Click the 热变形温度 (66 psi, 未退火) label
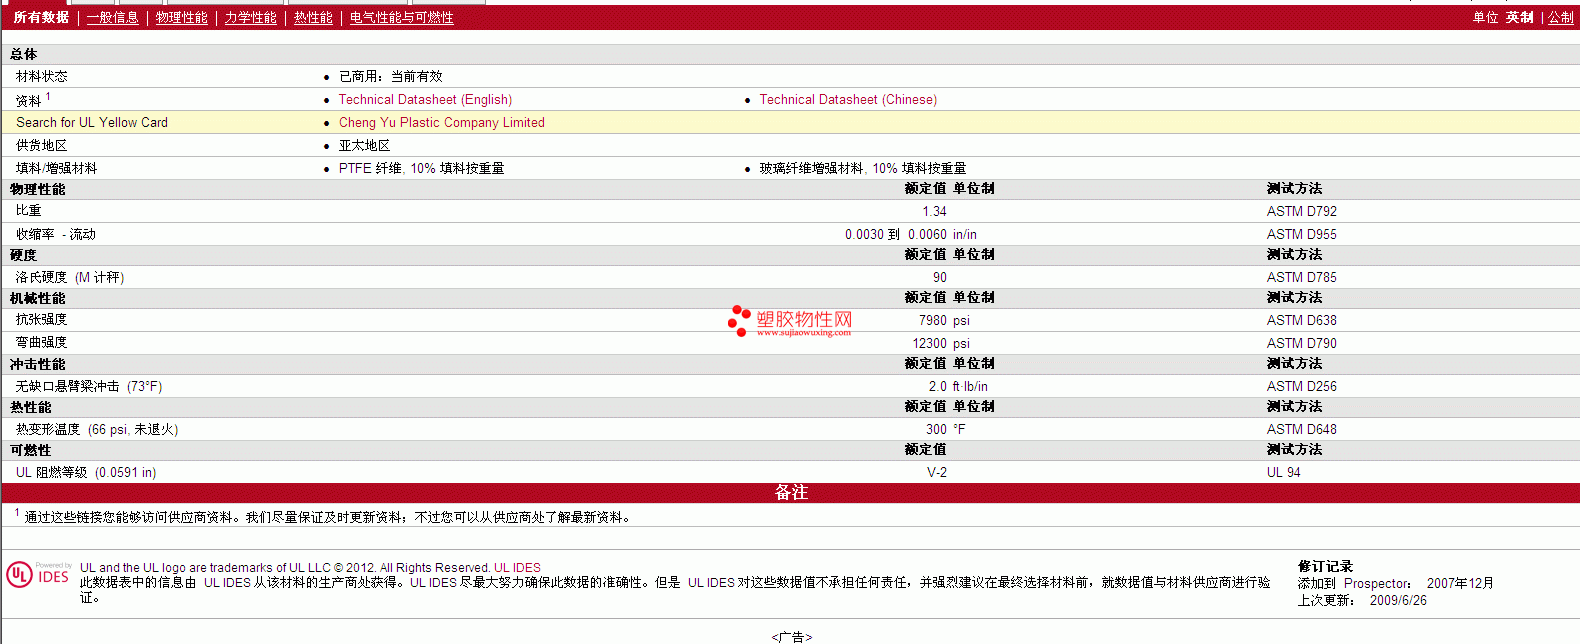The height and width of the screenshot is (644, 1580). pyautogui.click(x=97, y=429)
